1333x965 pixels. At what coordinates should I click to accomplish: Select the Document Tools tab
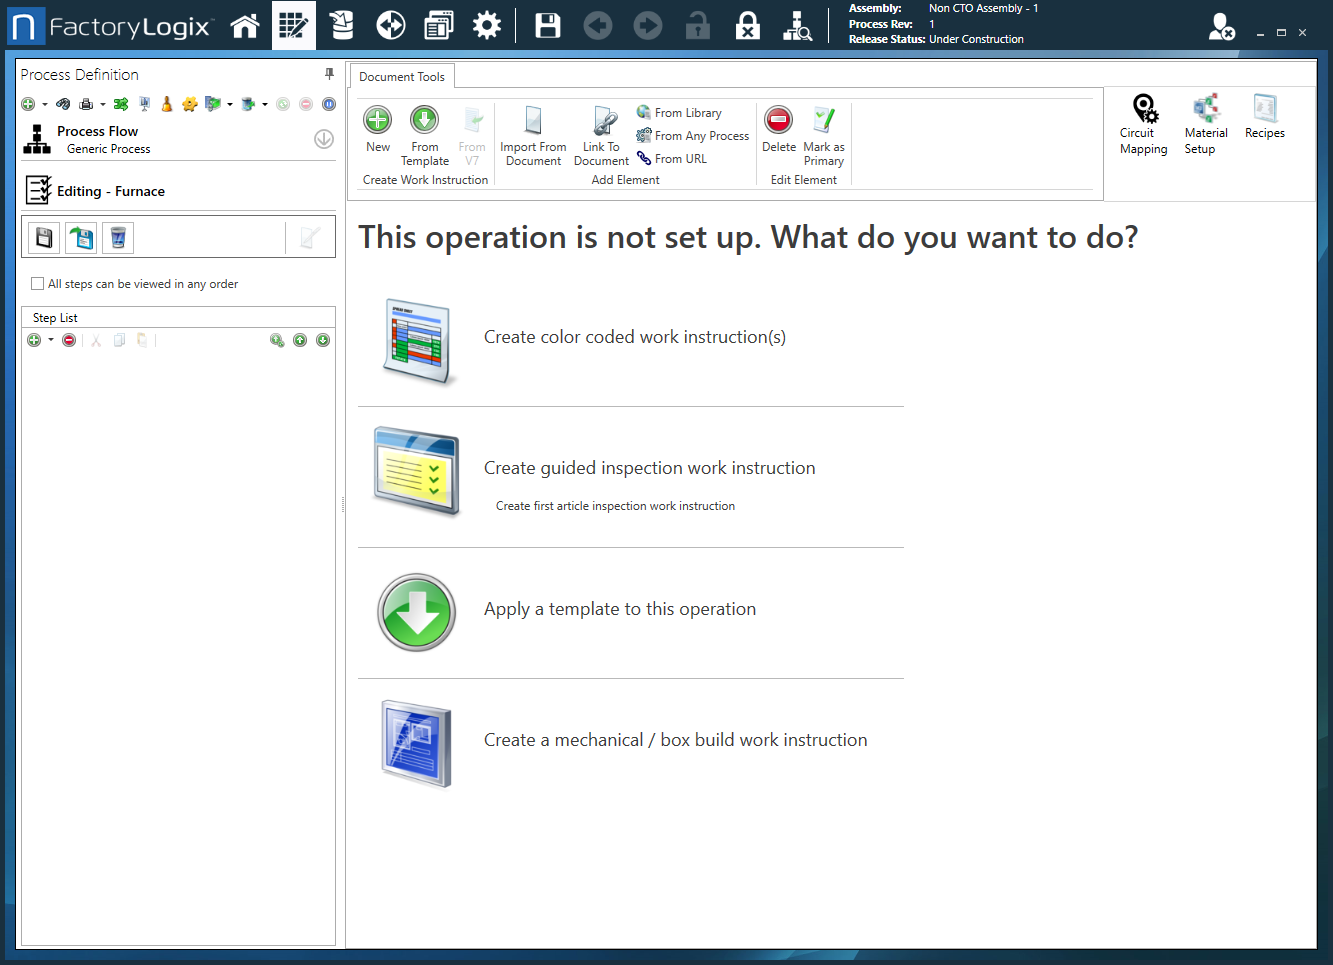point(402,77)
